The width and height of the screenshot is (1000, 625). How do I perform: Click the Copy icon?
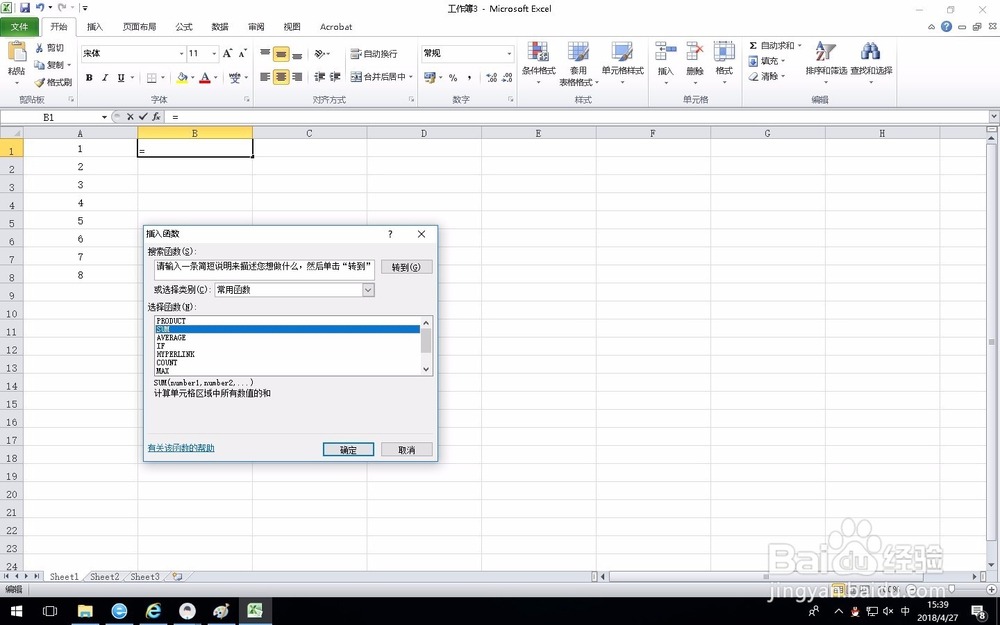(40, 64)
